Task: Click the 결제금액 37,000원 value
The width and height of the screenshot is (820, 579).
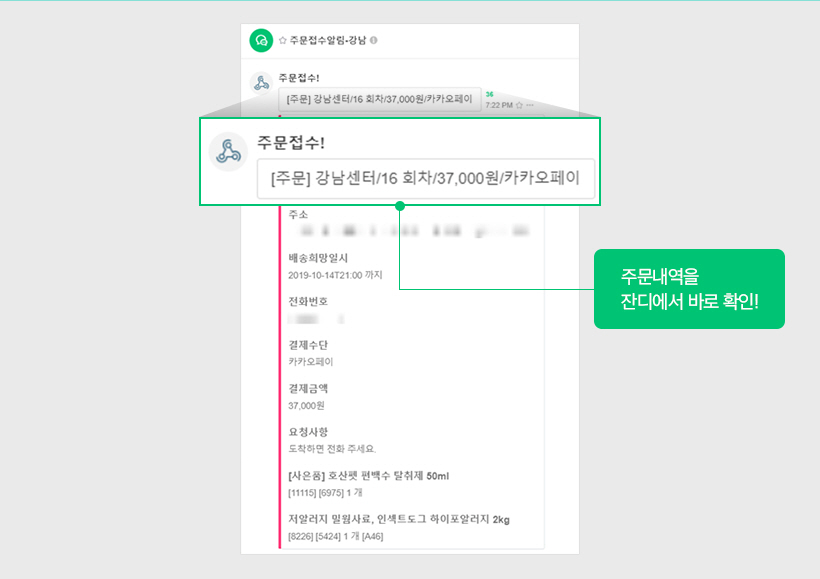Action: (306, 405)
